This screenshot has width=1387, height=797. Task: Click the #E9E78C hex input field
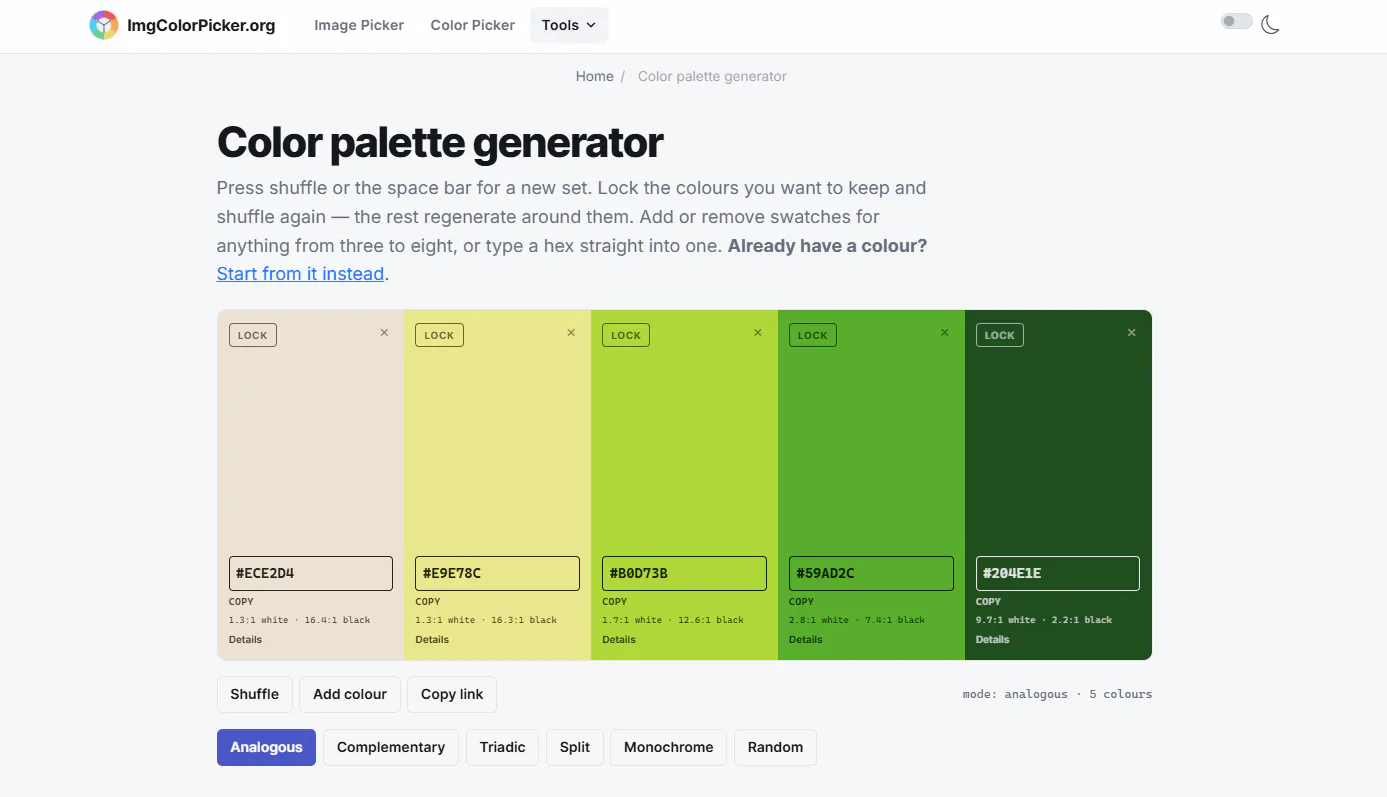pos(497,573)
